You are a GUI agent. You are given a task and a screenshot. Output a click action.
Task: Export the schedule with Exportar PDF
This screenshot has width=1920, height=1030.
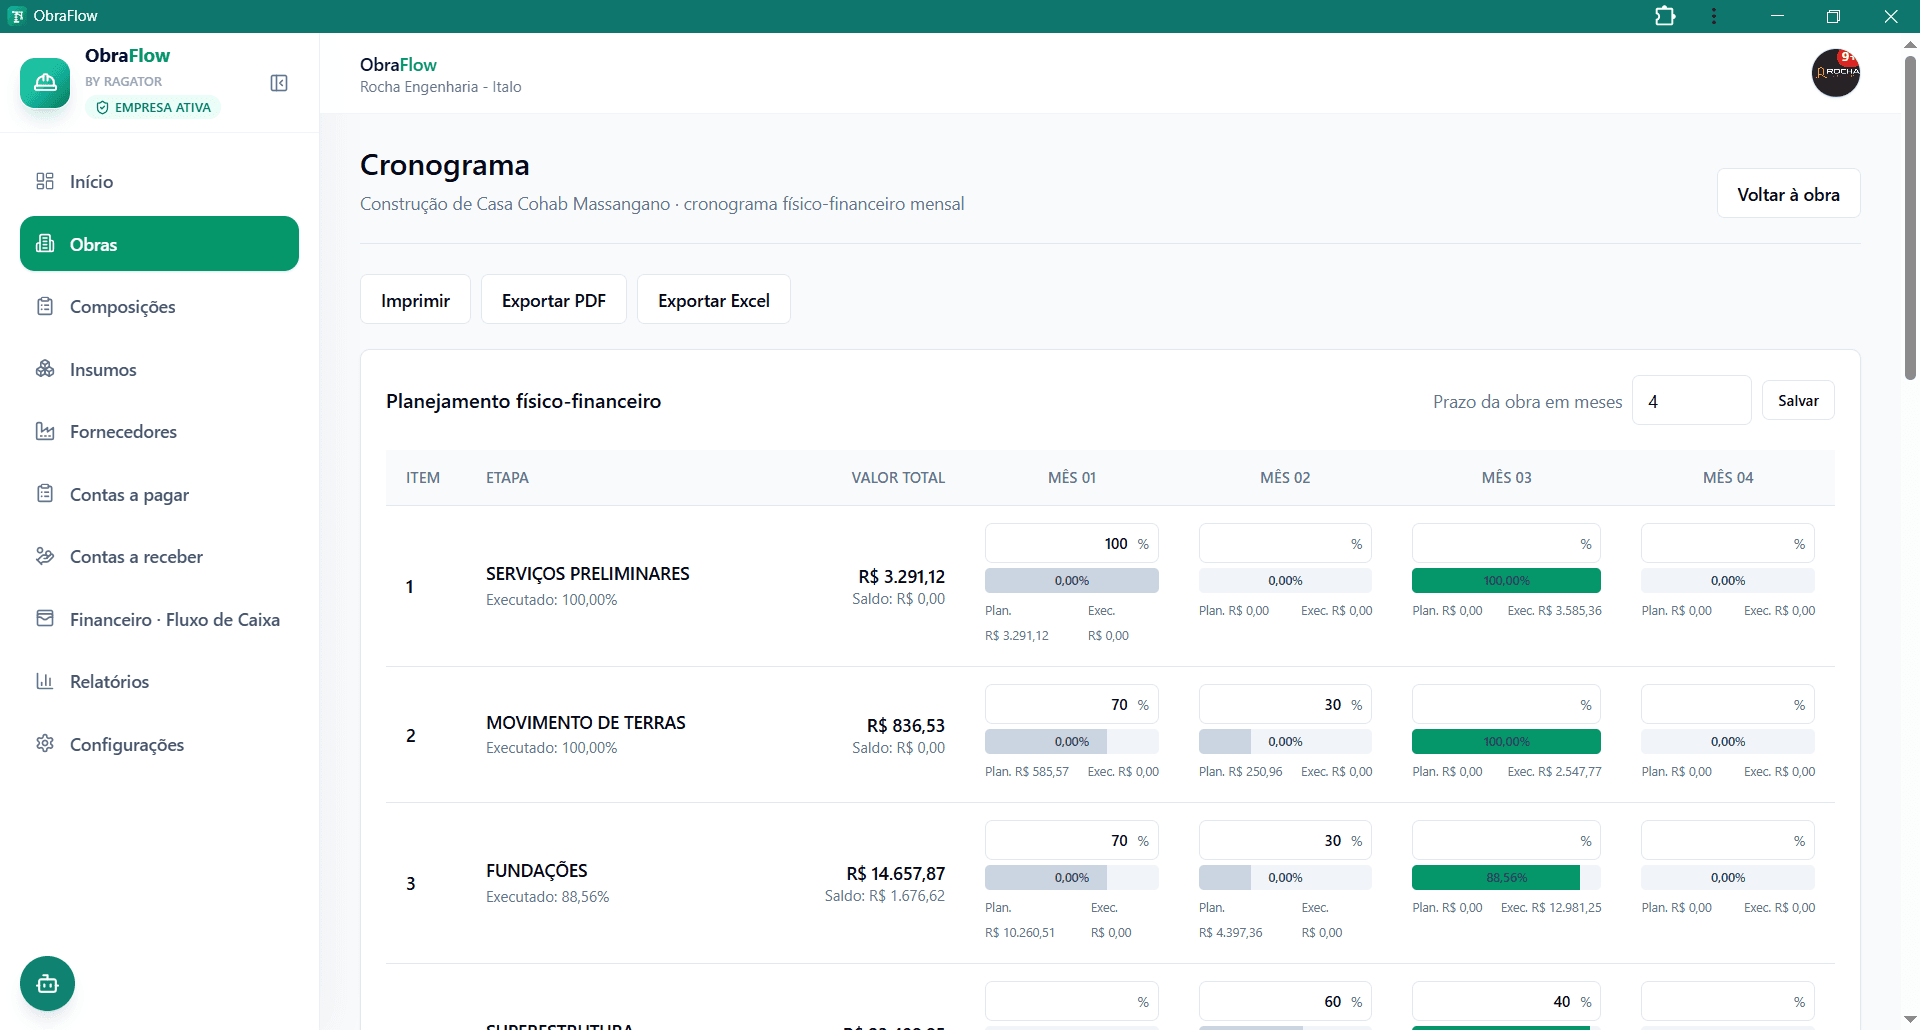tap(554, 300)
